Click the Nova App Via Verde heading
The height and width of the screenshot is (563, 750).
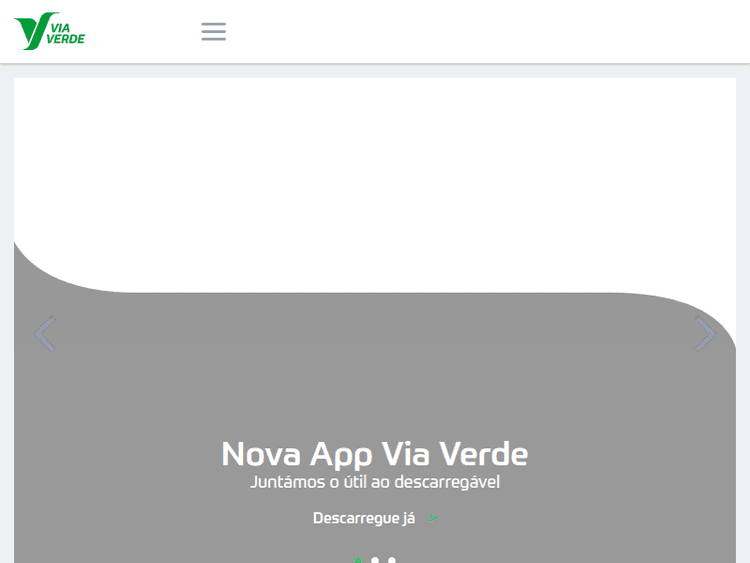tap(375, 454)
